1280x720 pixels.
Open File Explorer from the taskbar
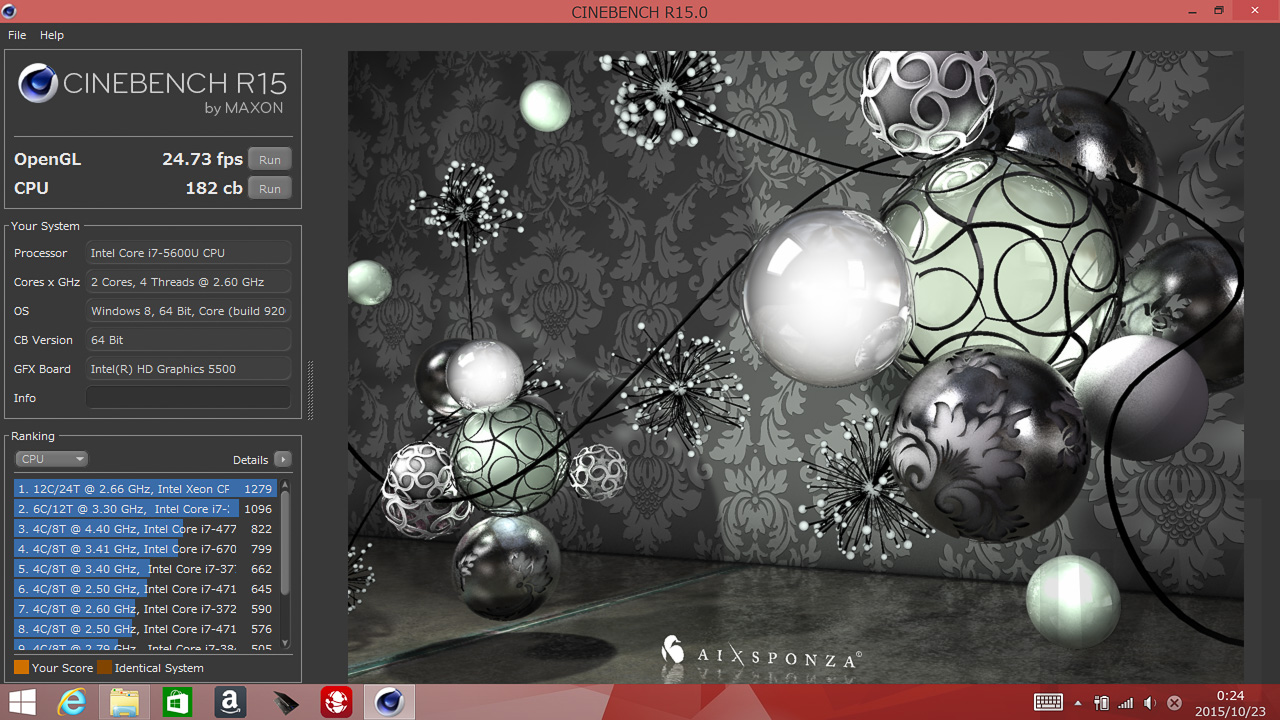tap(124, 703)
